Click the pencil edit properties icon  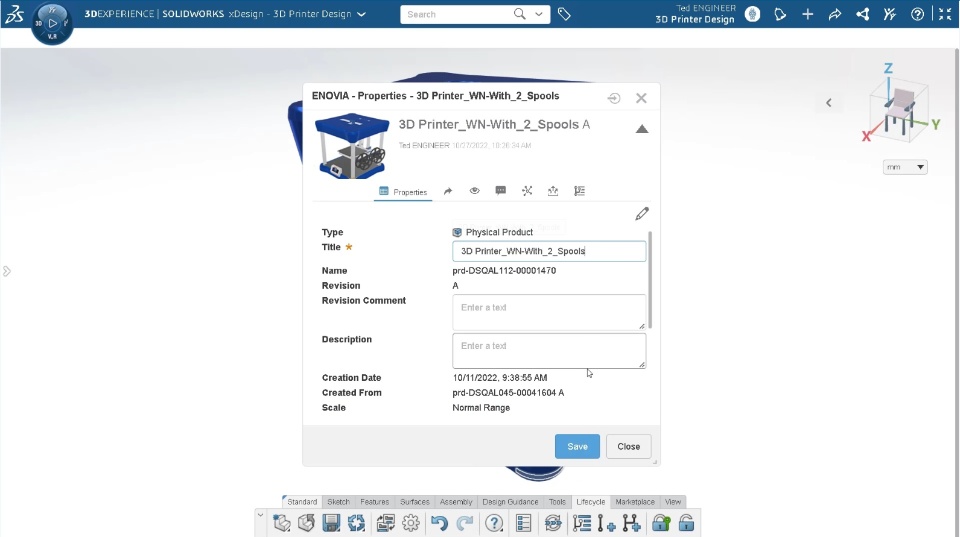(642, 214)
